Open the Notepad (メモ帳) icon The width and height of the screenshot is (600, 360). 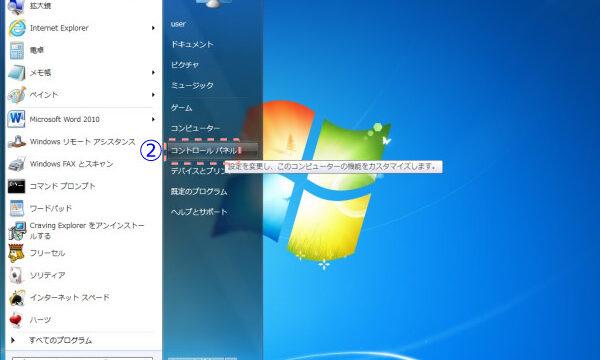pos(17,73)
